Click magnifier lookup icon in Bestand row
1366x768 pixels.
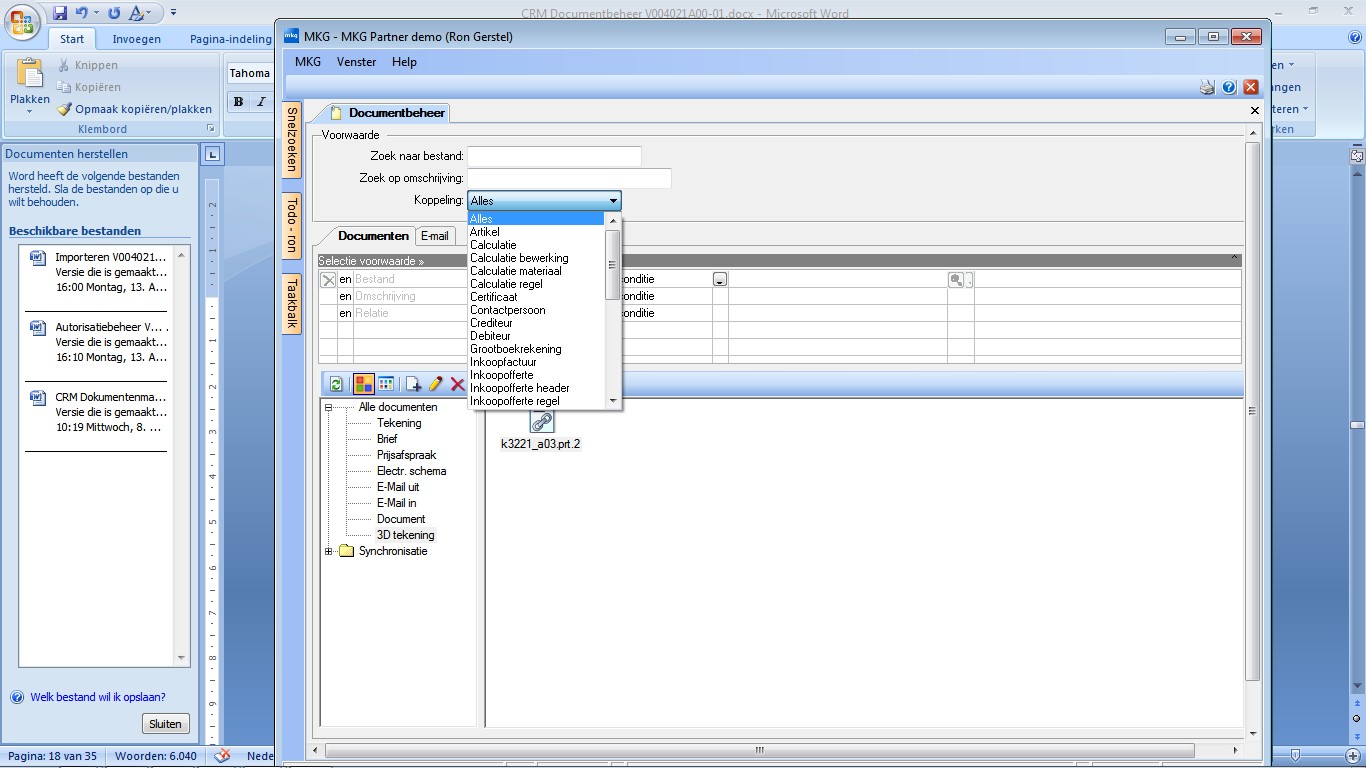point(957,280)
